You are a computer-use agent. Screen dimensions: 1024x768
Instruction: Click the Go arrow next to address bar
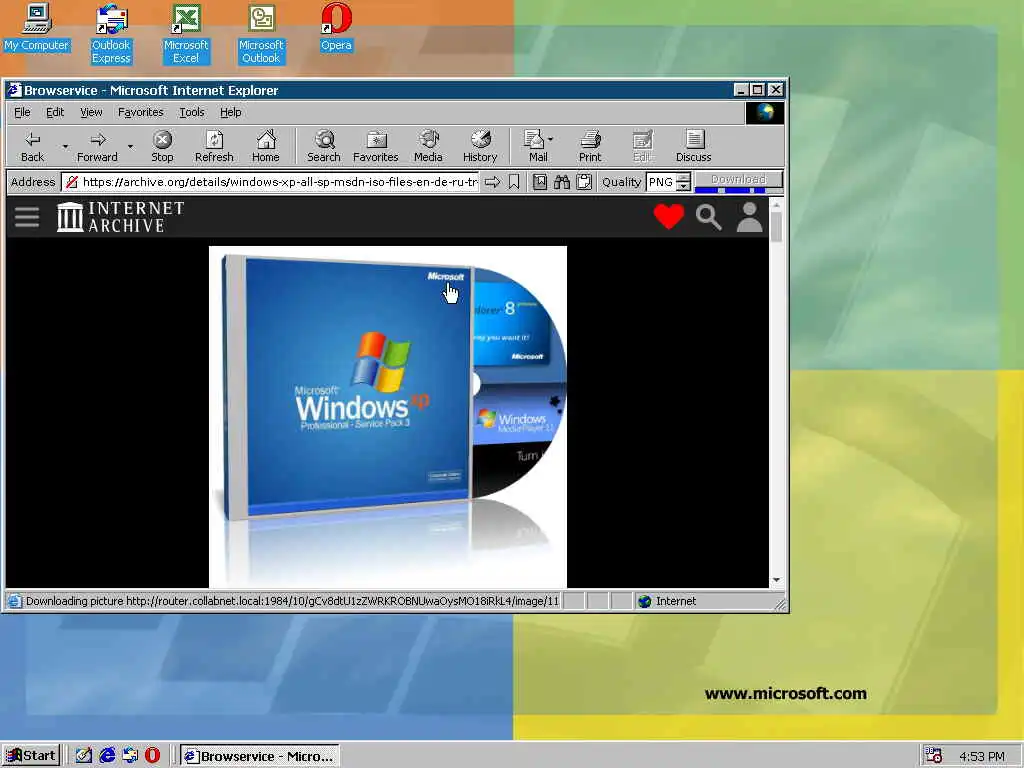point(492,182)
